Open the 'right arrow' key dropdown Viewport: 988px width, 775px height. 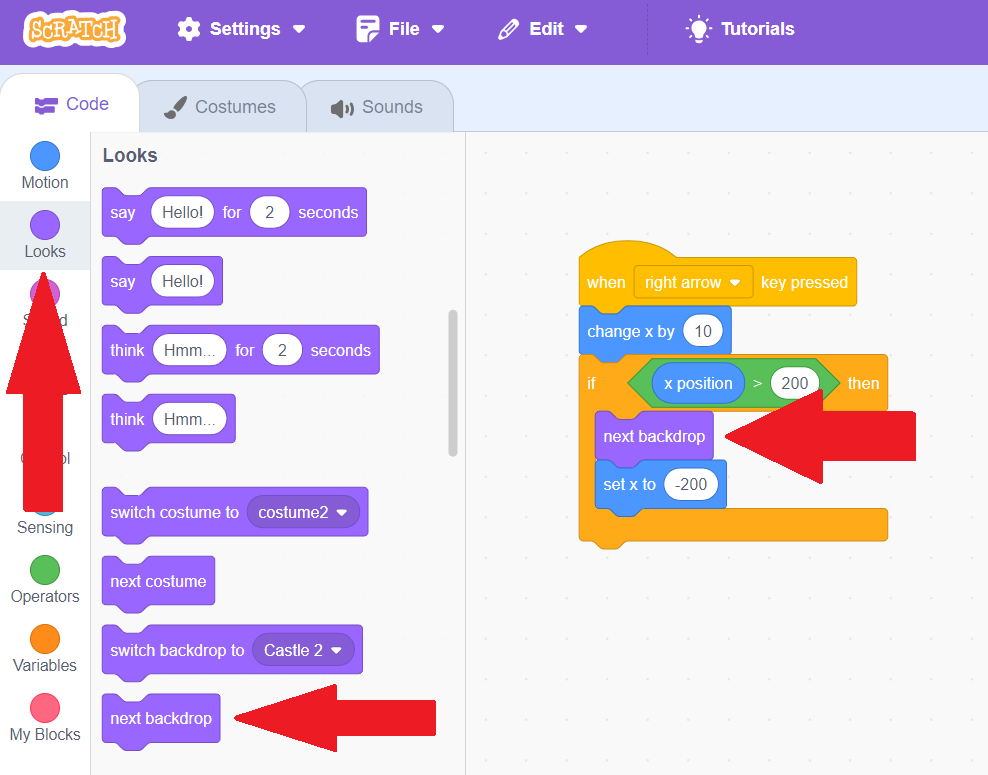[x=693, y=282]
